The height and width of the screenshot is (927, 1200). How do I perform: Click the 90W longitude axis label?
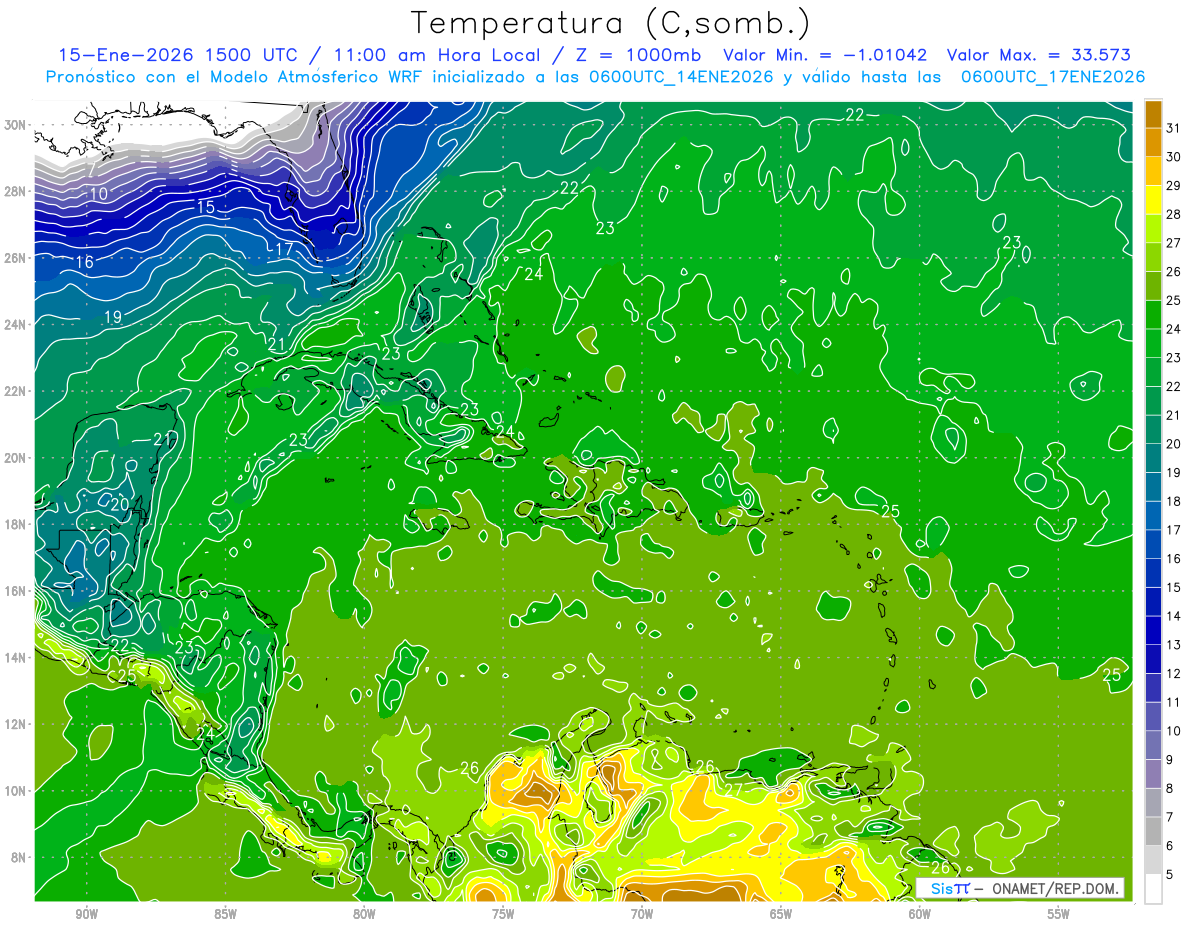coord(87,913)
